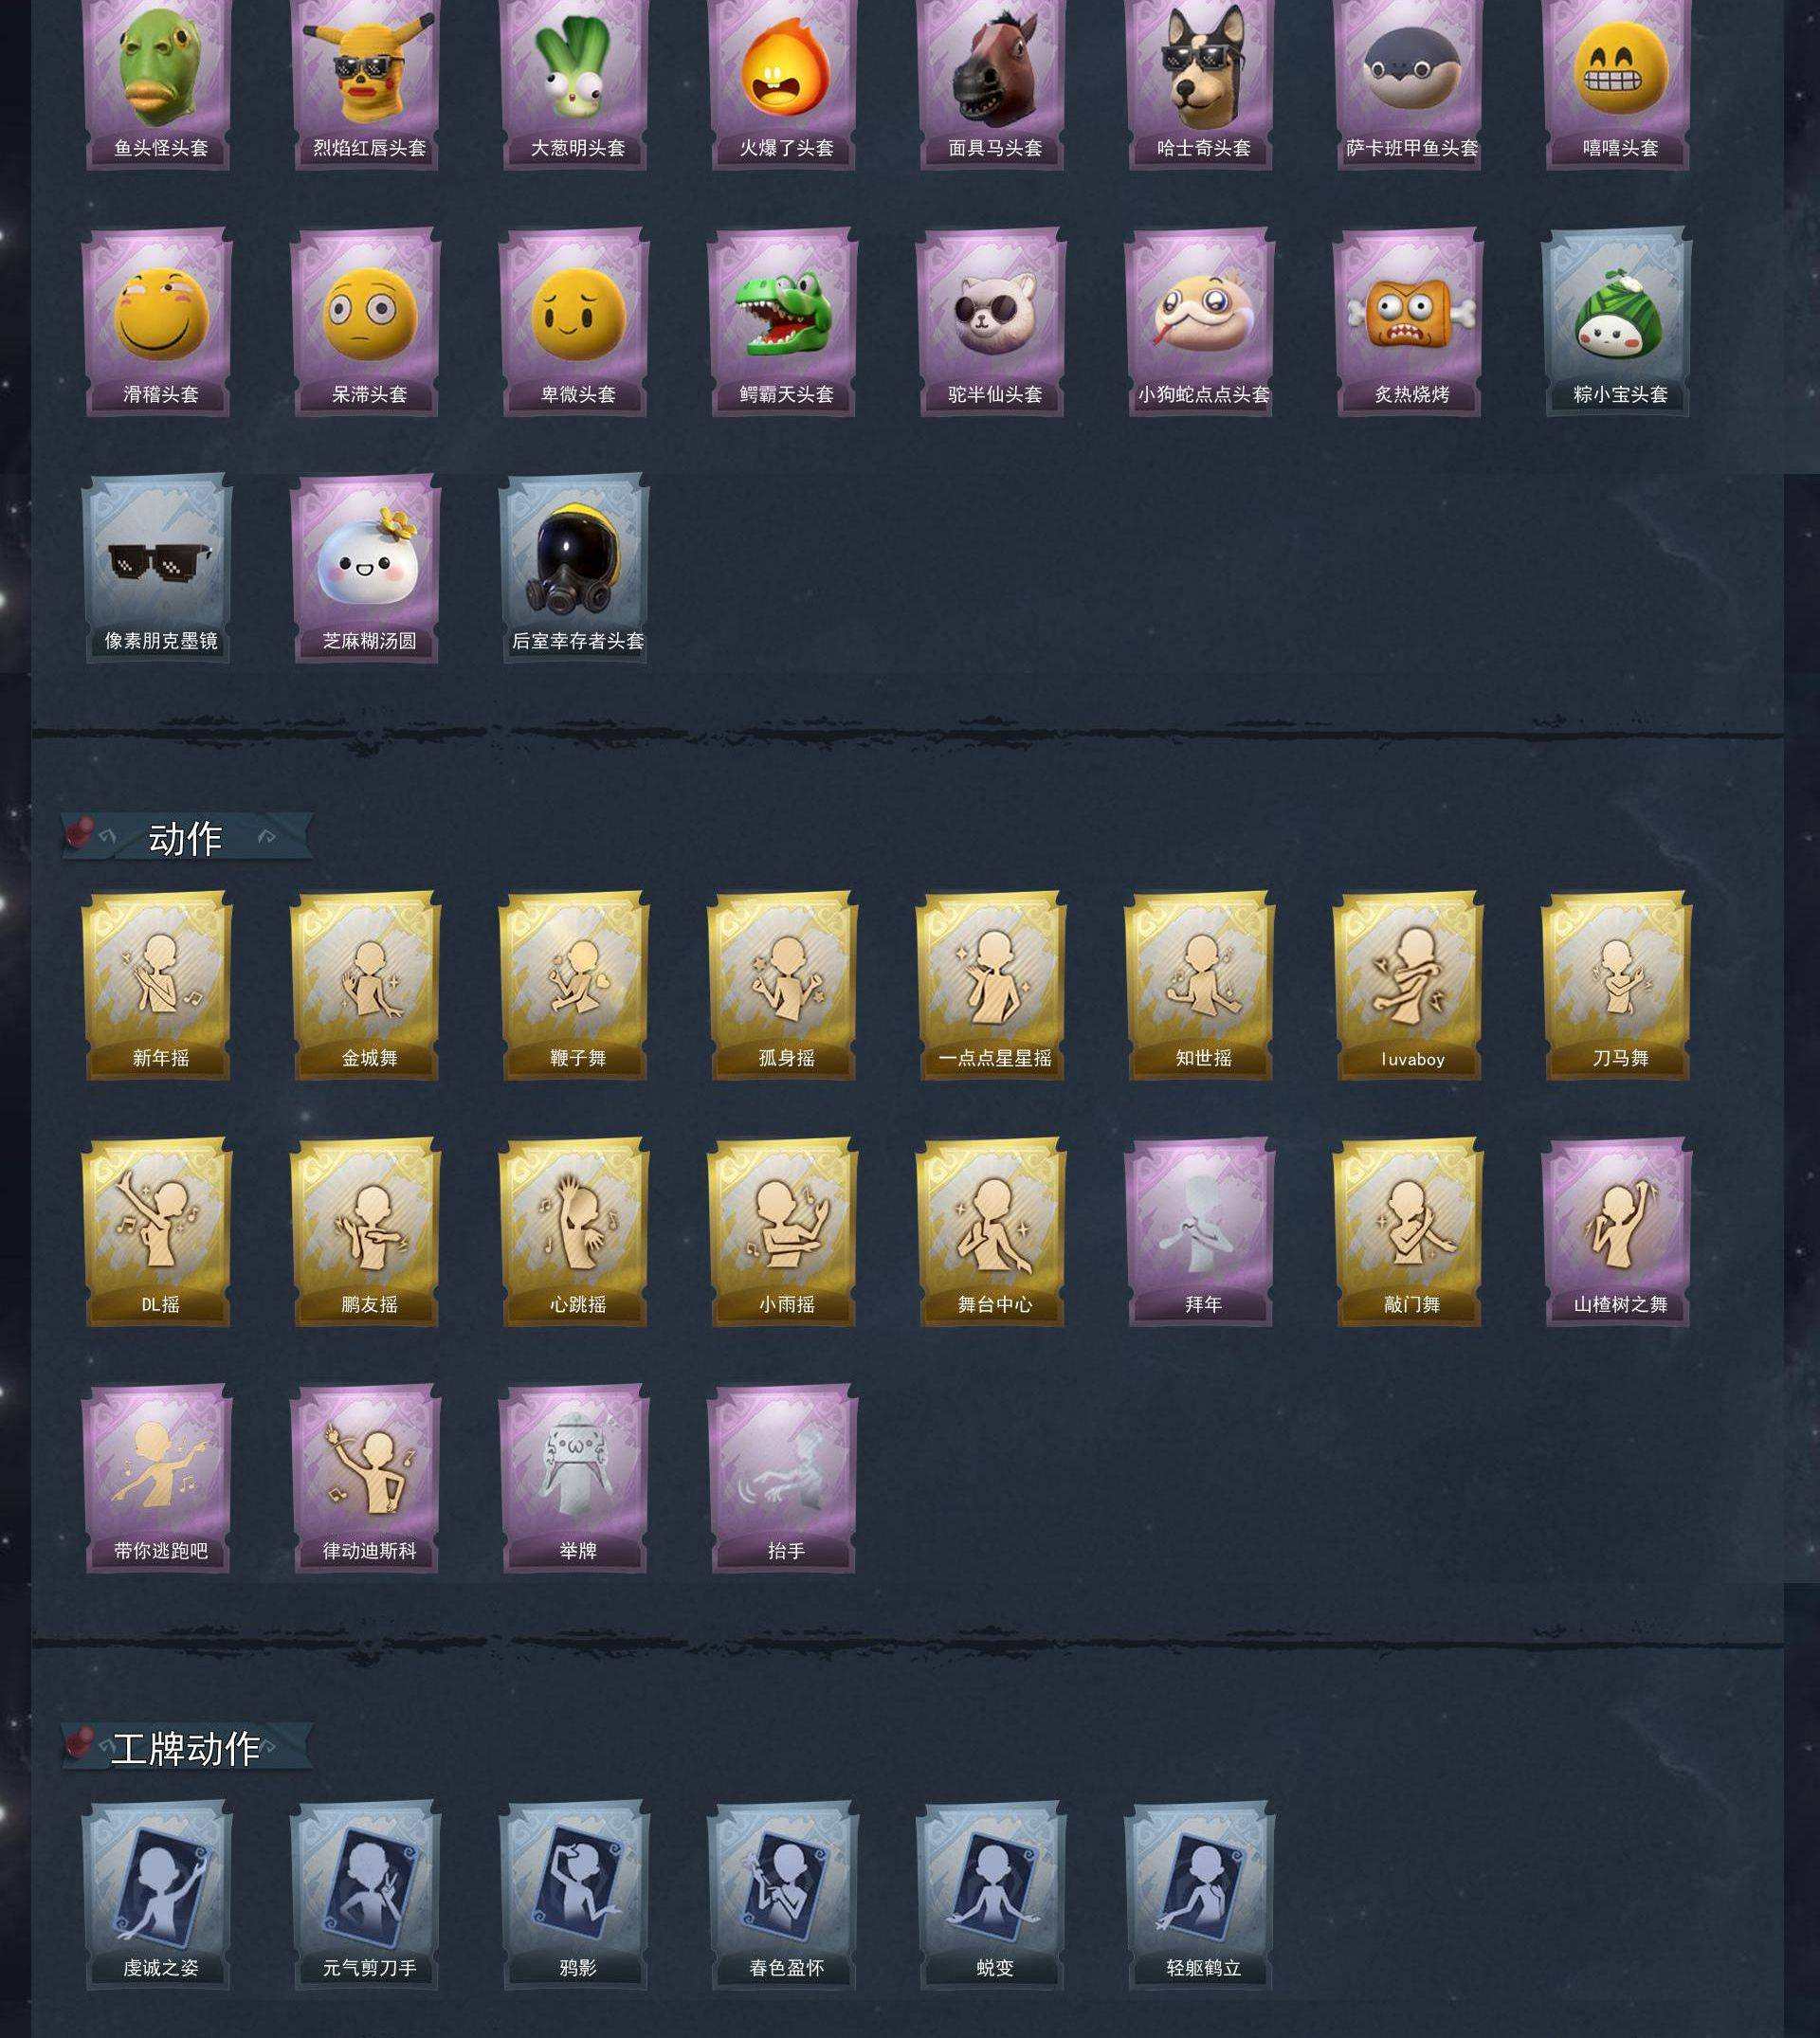Choose the luvaboy dance action card
Screen dimensions: 1820x2038
[1409, 986]
